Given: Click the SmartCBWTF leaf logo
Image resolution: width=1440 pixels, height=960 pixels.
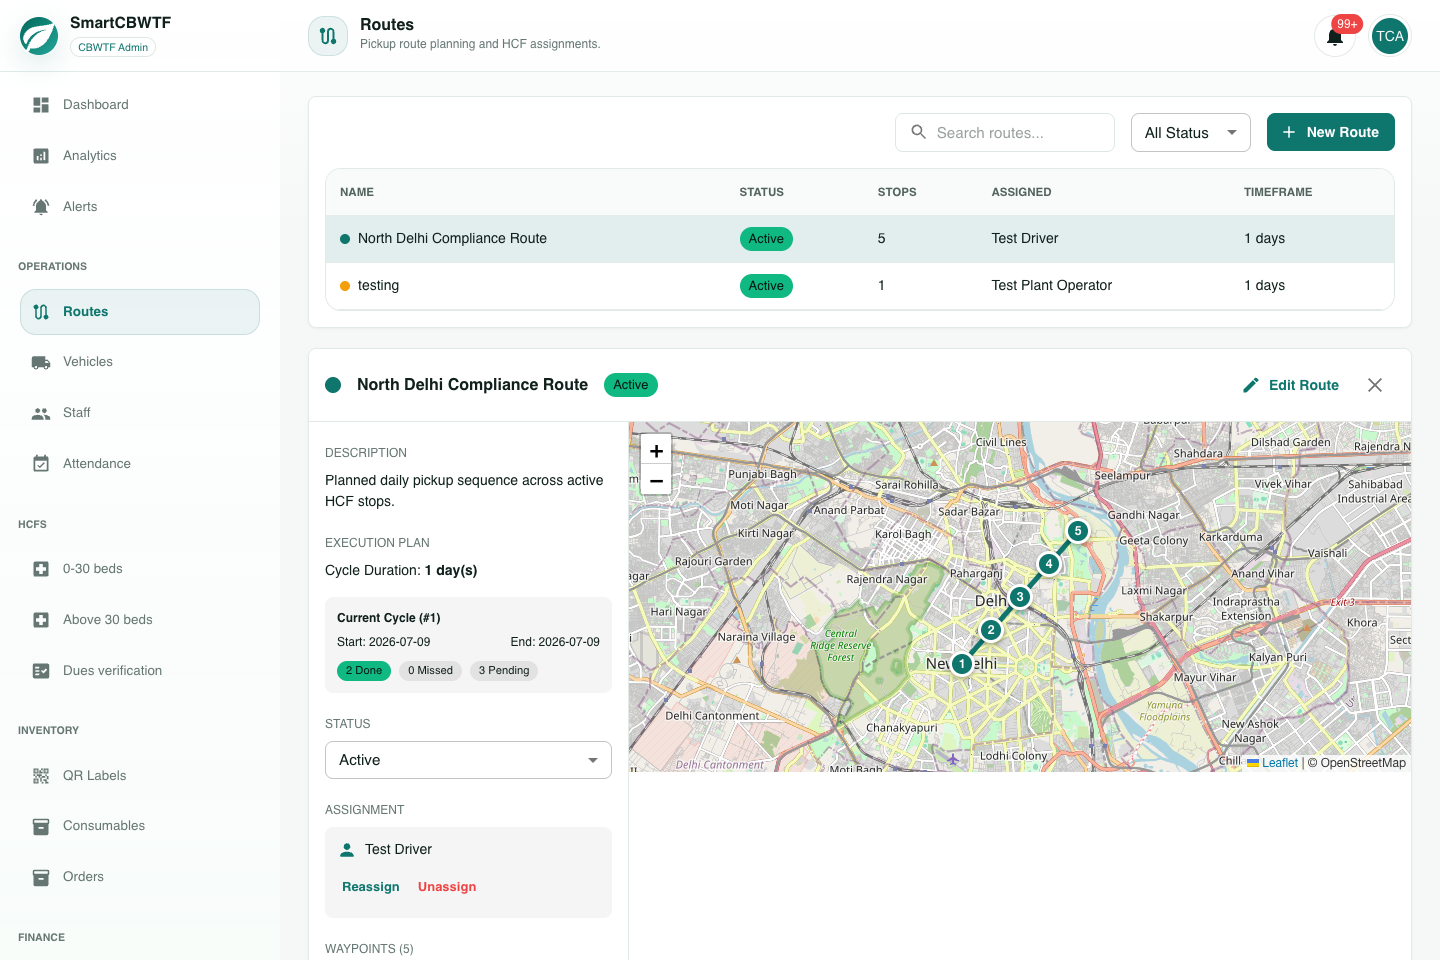Looking at the screenshot, I should tap(39, 36).
